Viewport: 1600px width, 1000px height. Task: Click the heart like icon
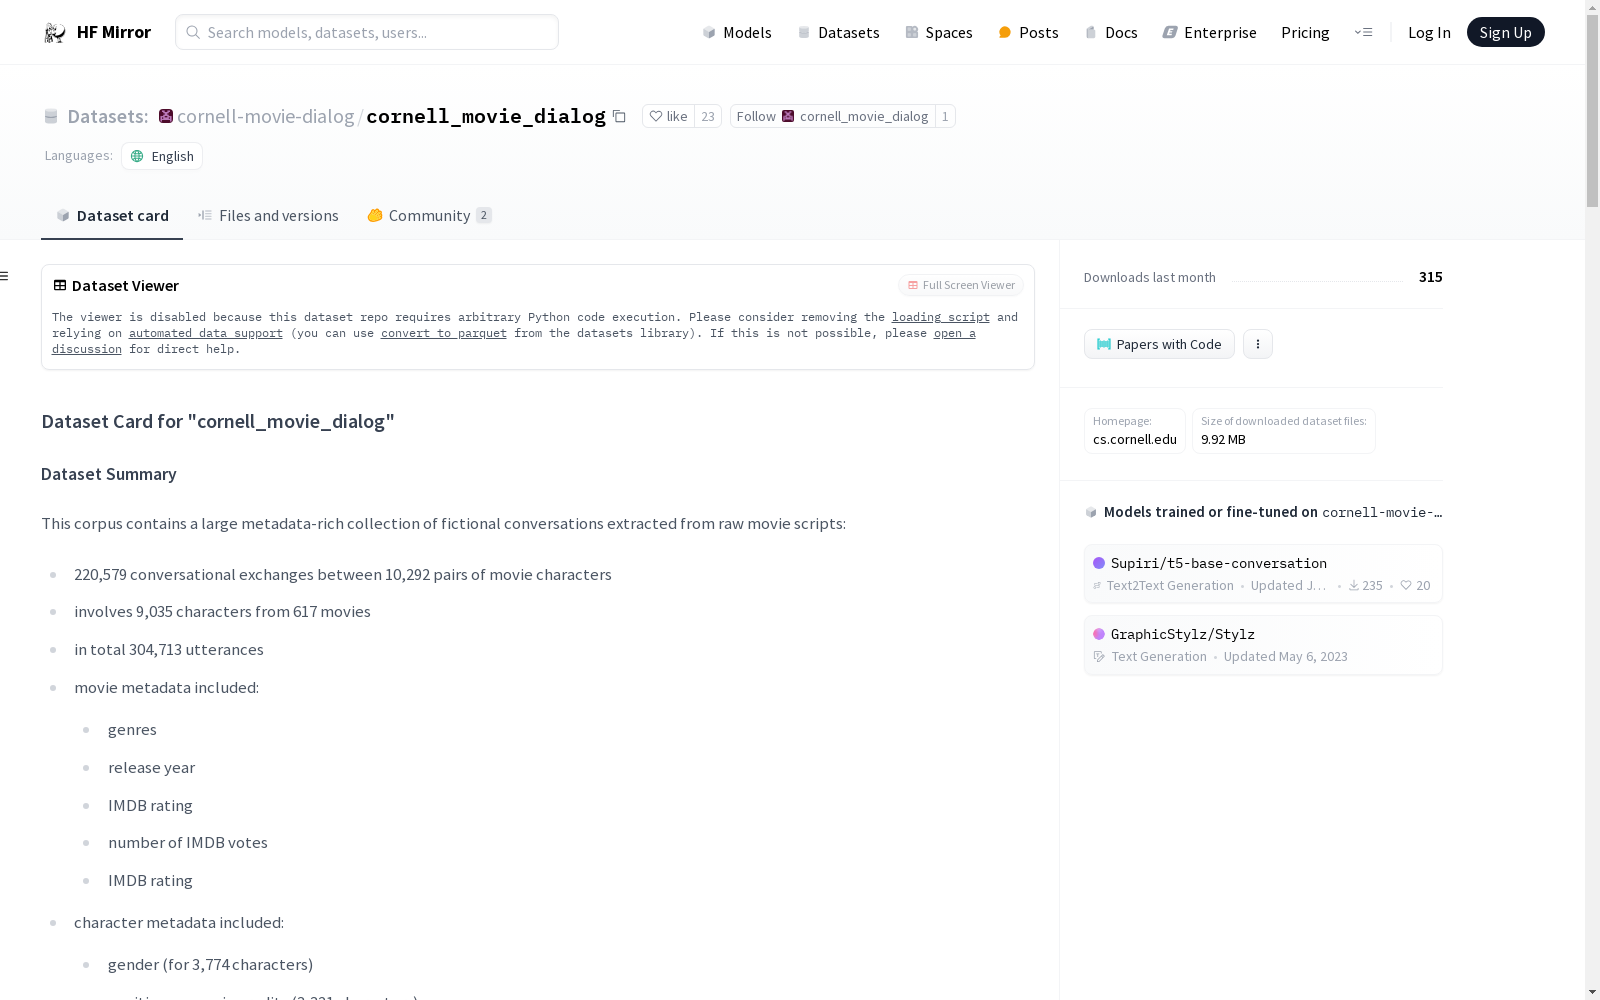(656, 117)
